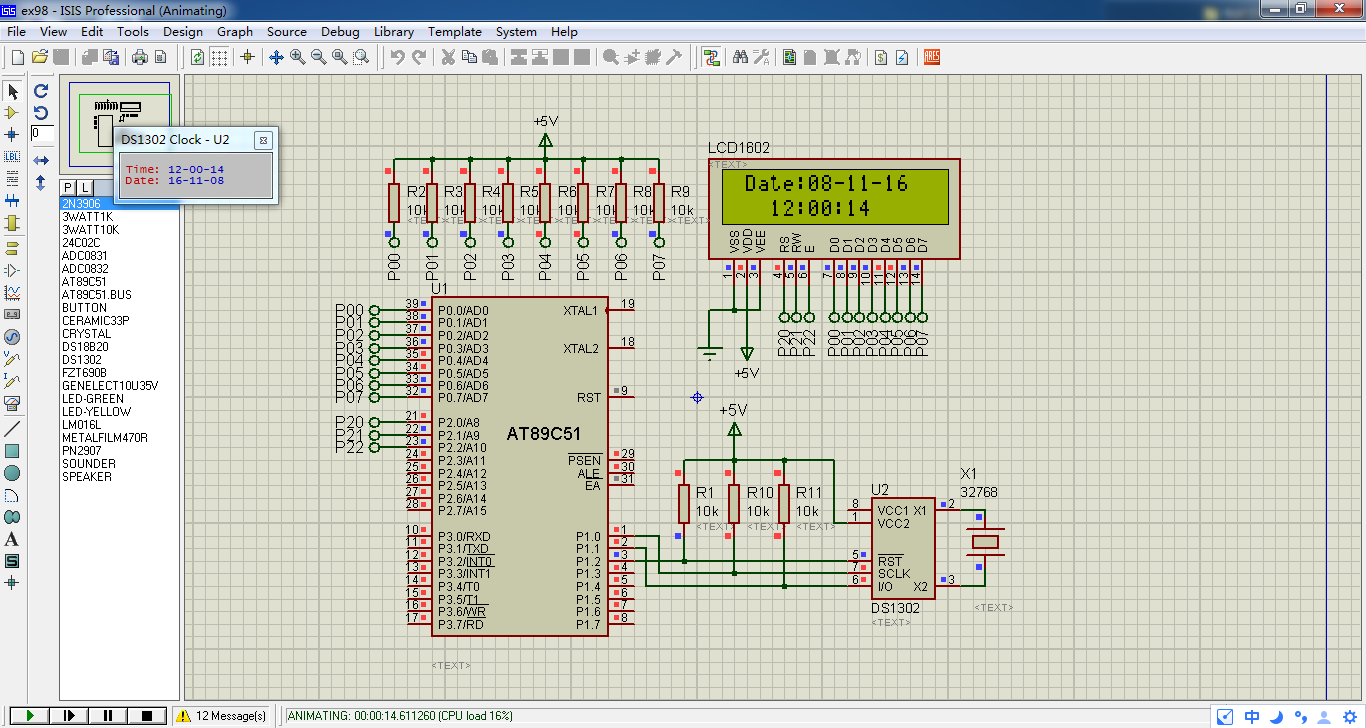Click the Pan/center view arrows icon

point(276,57)
